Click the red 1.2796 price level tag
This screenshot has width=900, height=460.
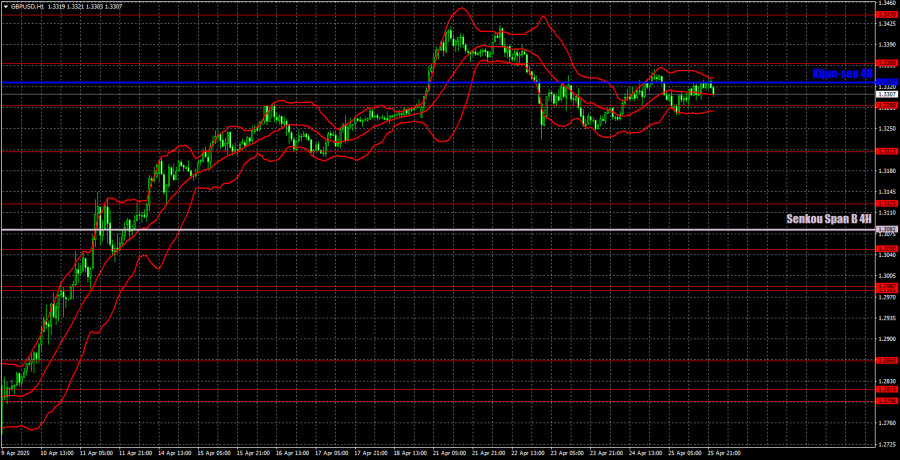pos(887,401)
